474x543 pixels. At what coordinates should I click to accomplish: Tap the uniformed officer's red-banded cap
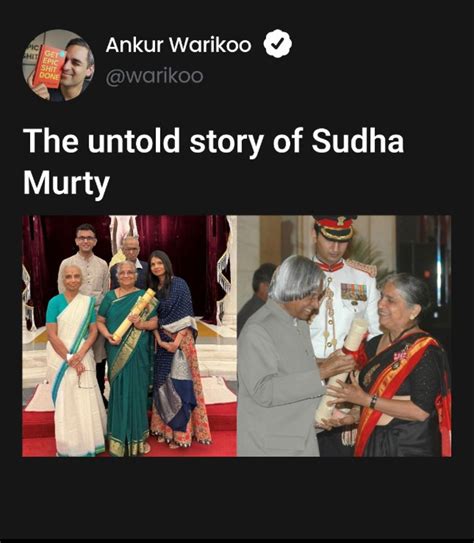point(334,228)
